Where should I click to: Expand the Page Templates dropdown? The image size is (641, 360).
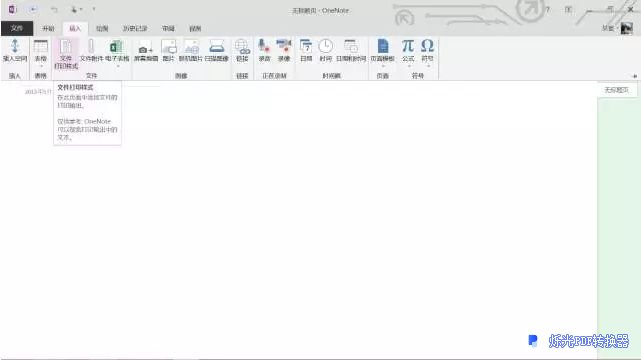[383, 66]
